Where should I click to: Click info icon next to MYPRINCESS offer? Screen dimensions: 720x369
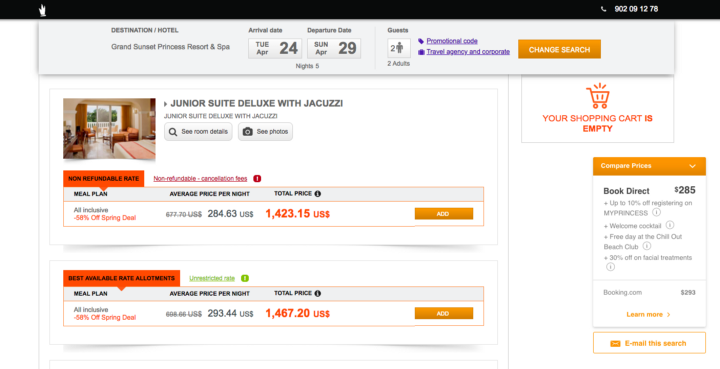click(x=656, y=212)
